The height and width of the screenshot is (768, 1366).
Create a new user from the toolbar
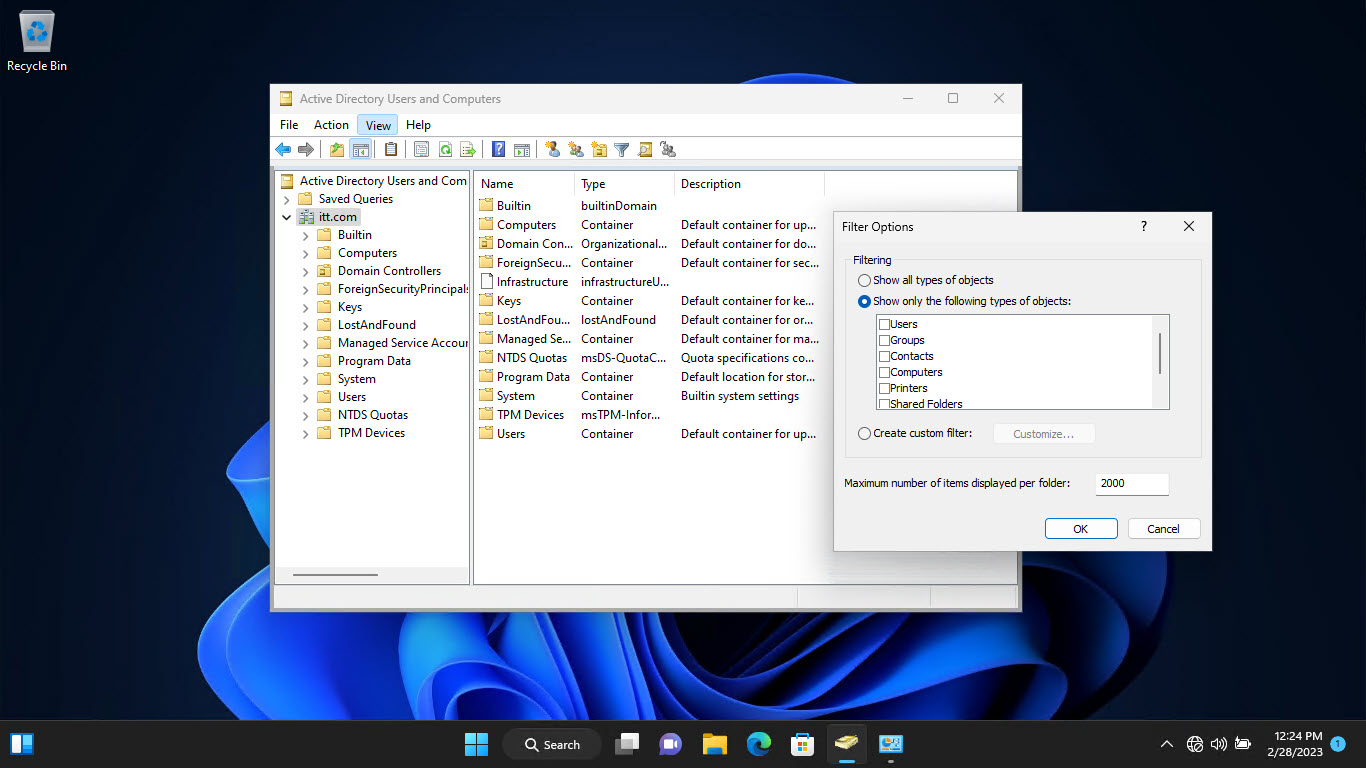click(553, 149)
